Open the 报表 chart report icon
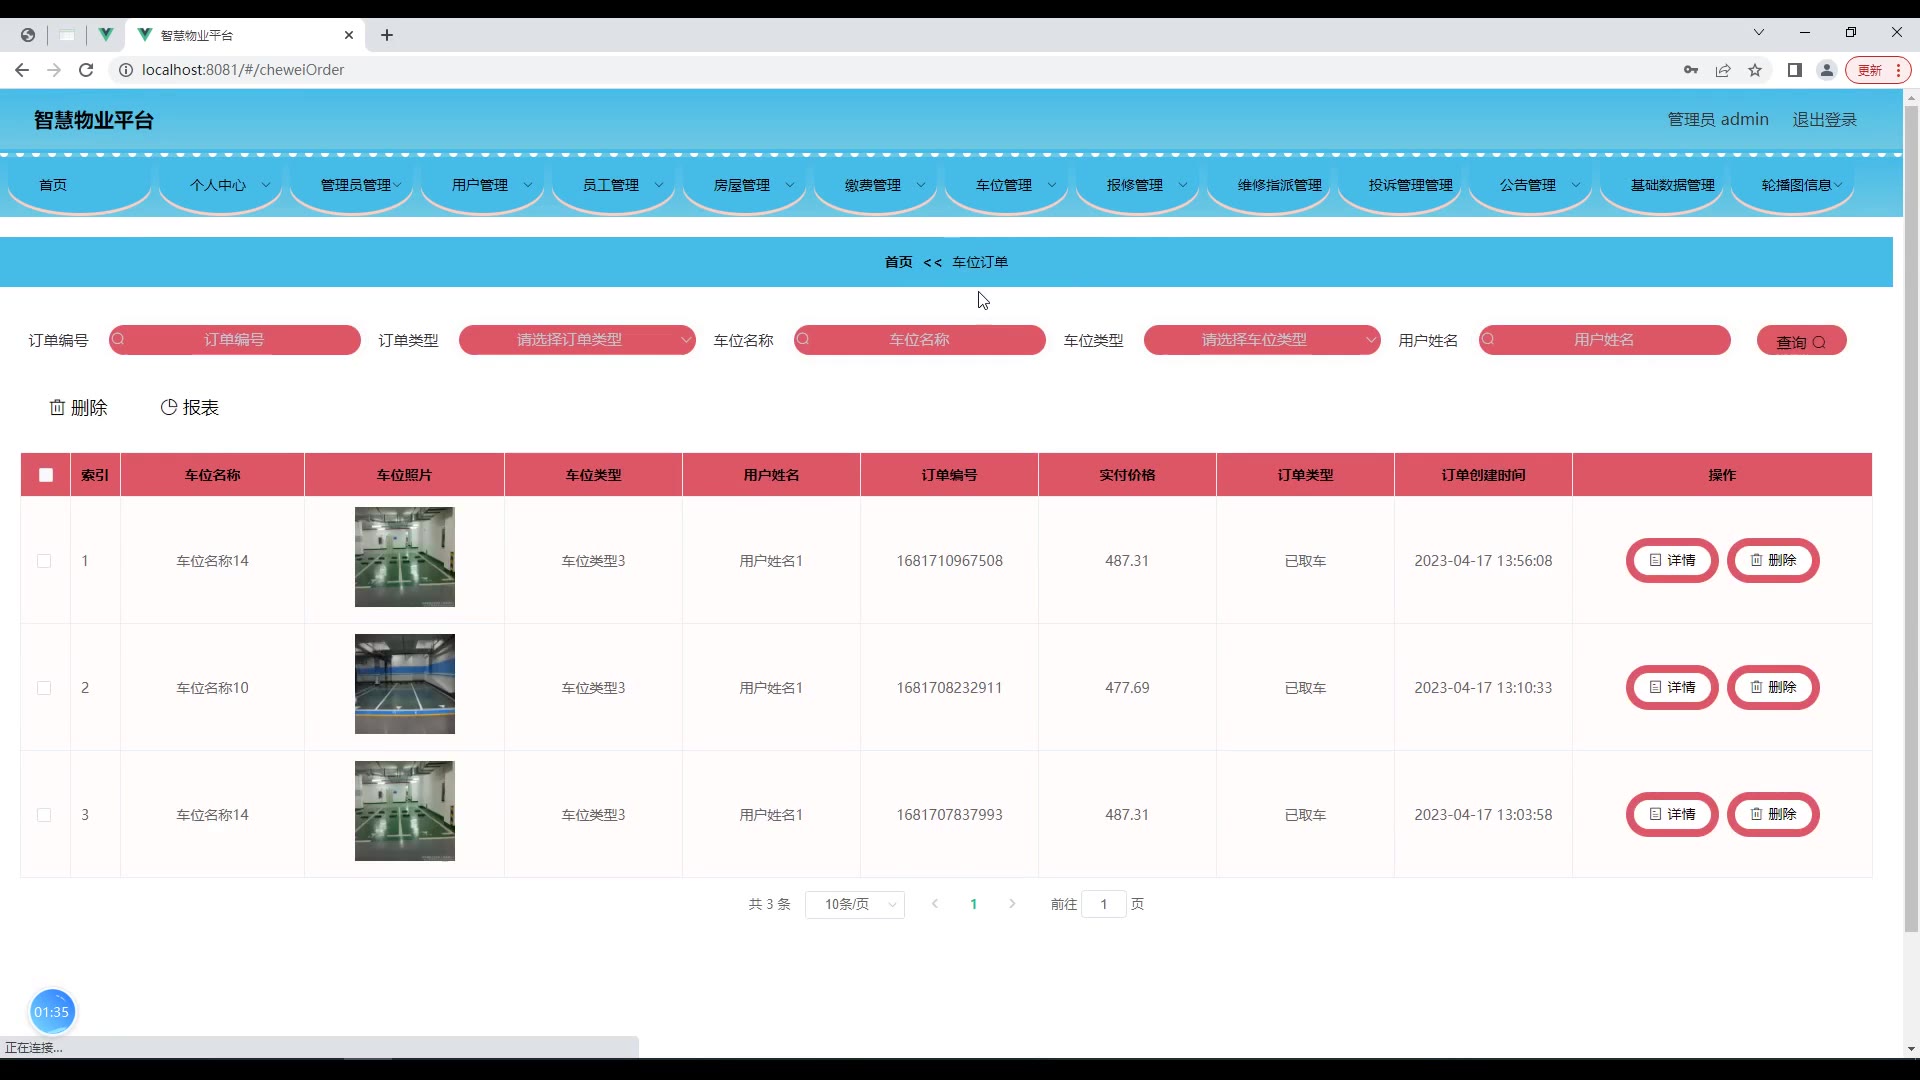The image size is (1920, 1080). tap(169, 407)
